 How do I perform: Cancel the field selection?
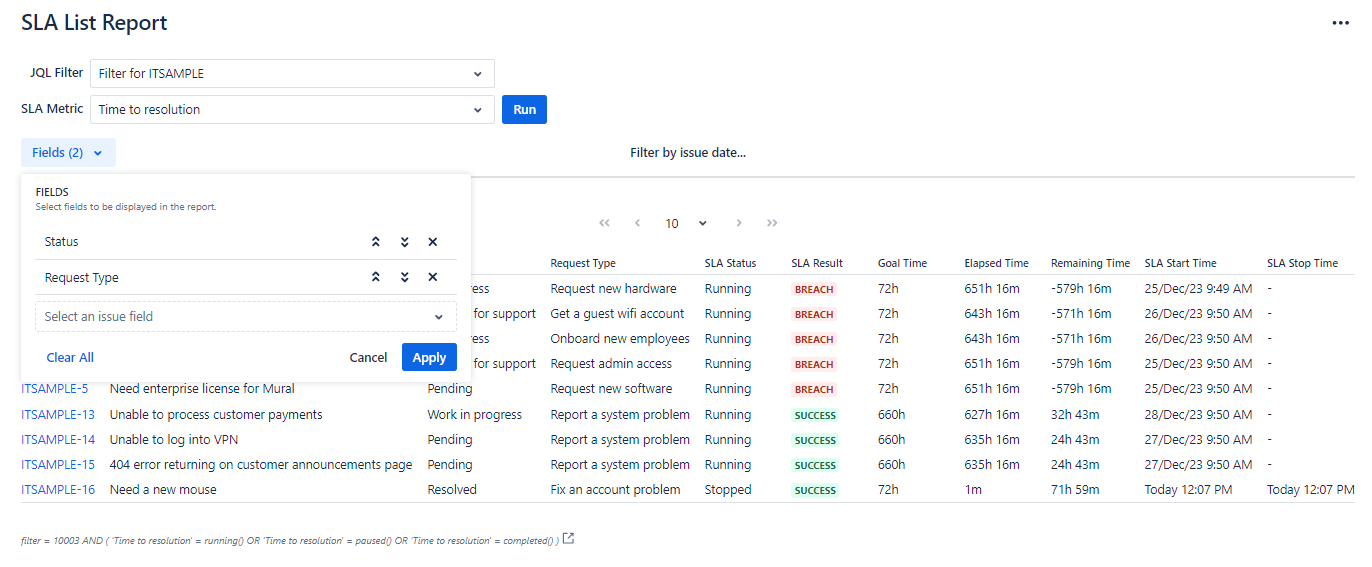click(368, 357)
